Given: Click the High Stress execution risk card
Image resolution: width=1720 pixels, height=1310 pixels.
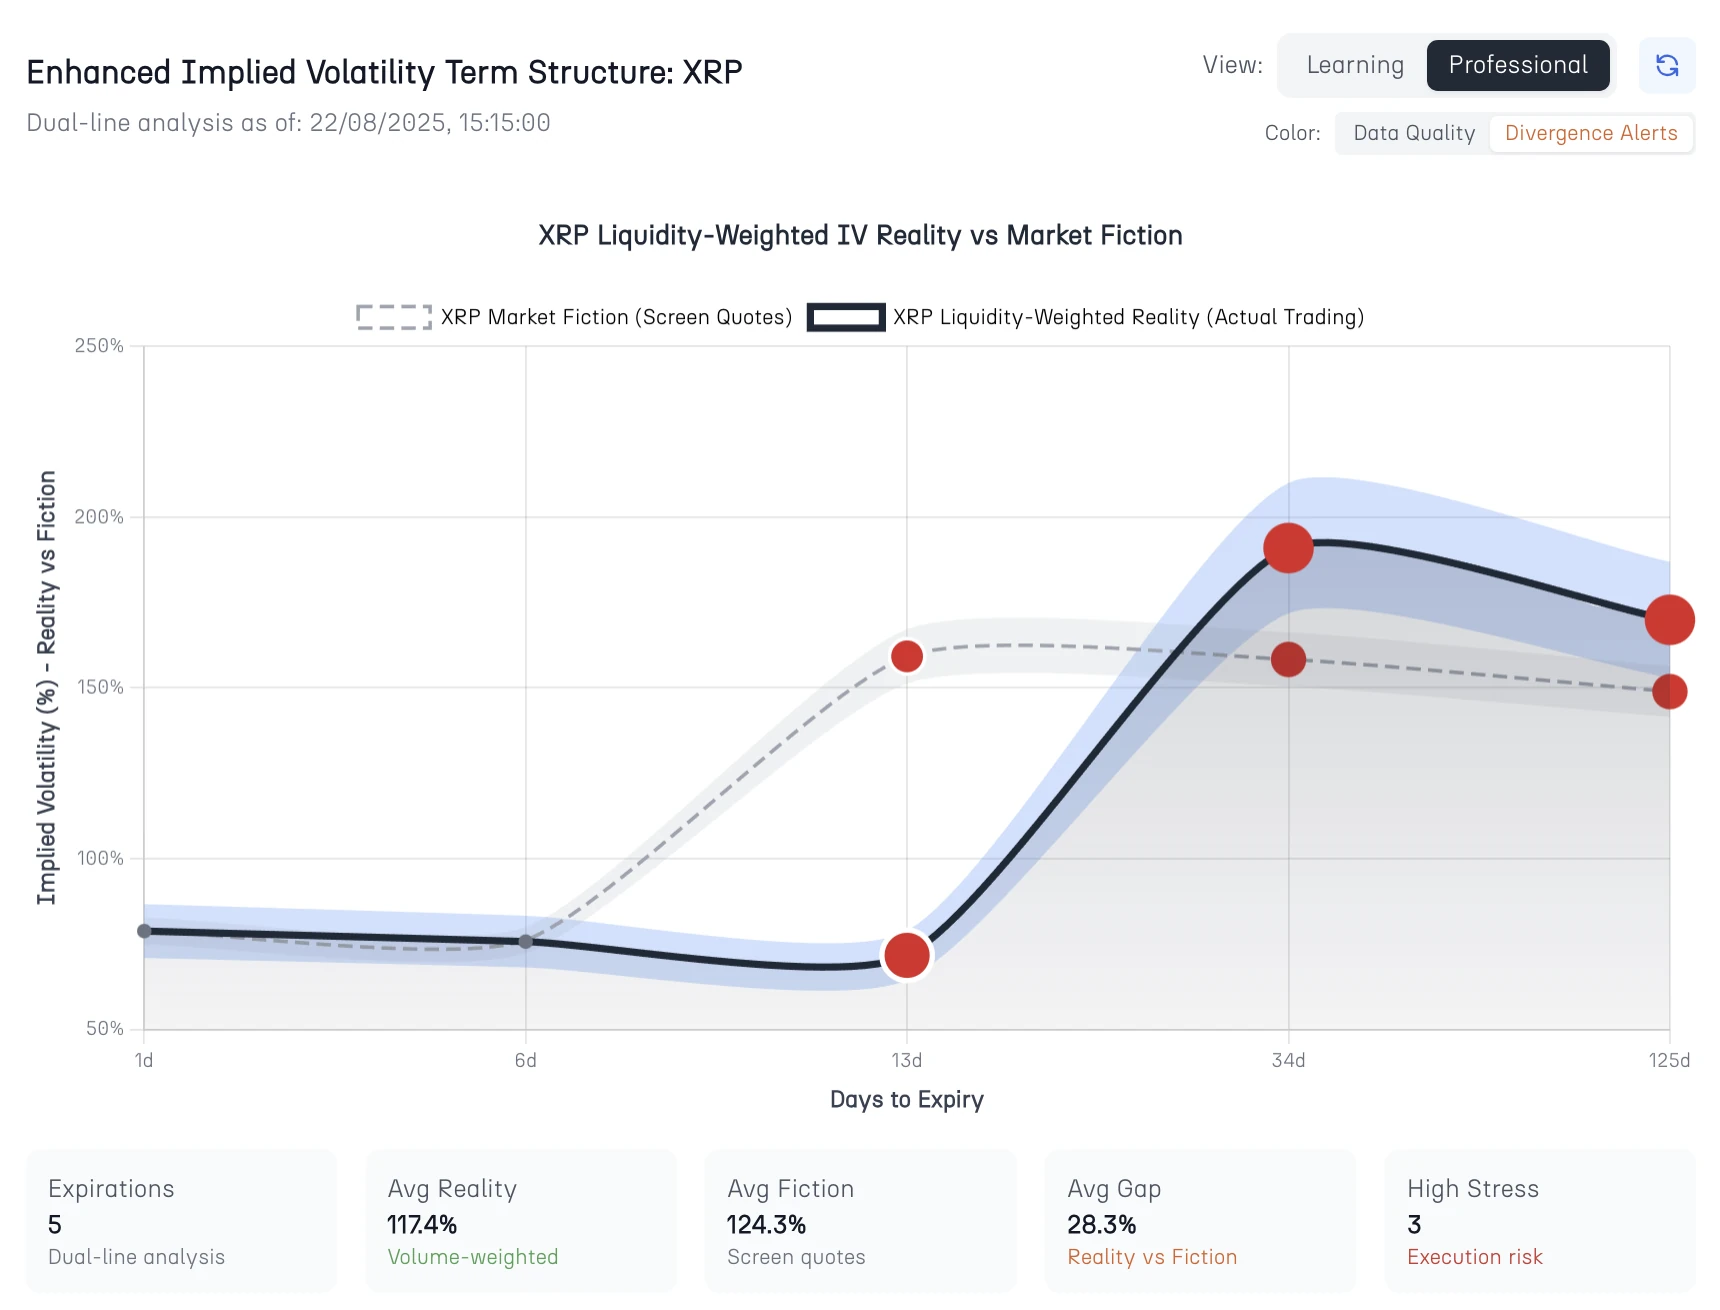Looking at the screenshot, I should point(1539,1221).
